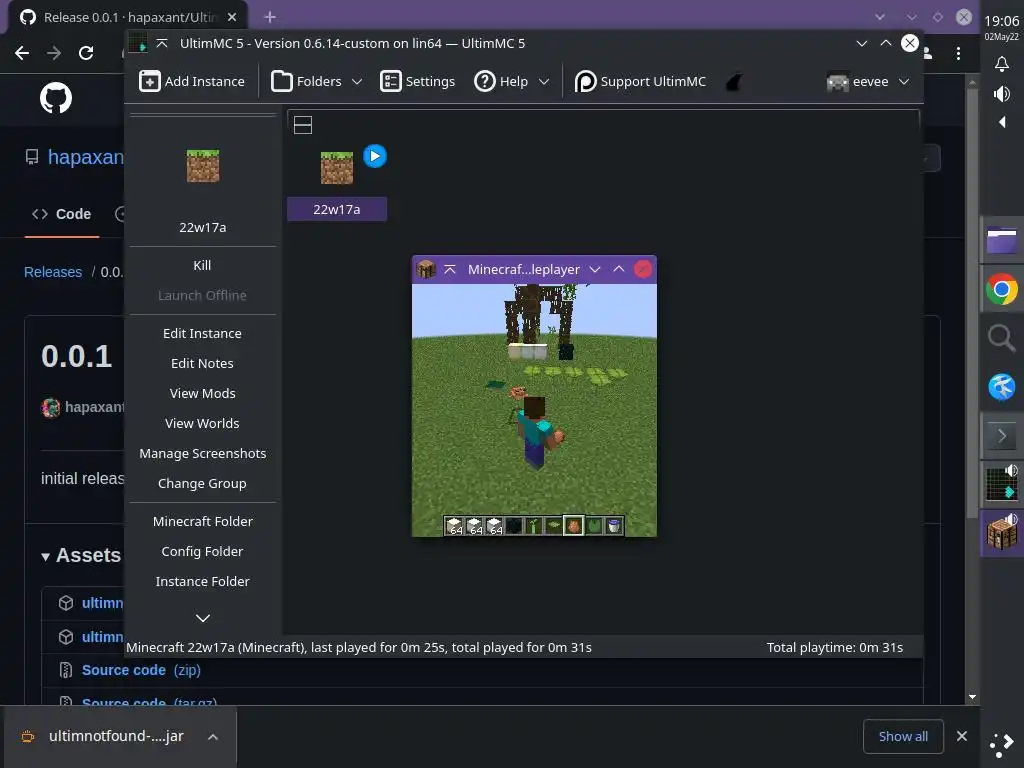Click the sidebar 22w17a grass block icon
The image size is (1024, 768).
203,165
